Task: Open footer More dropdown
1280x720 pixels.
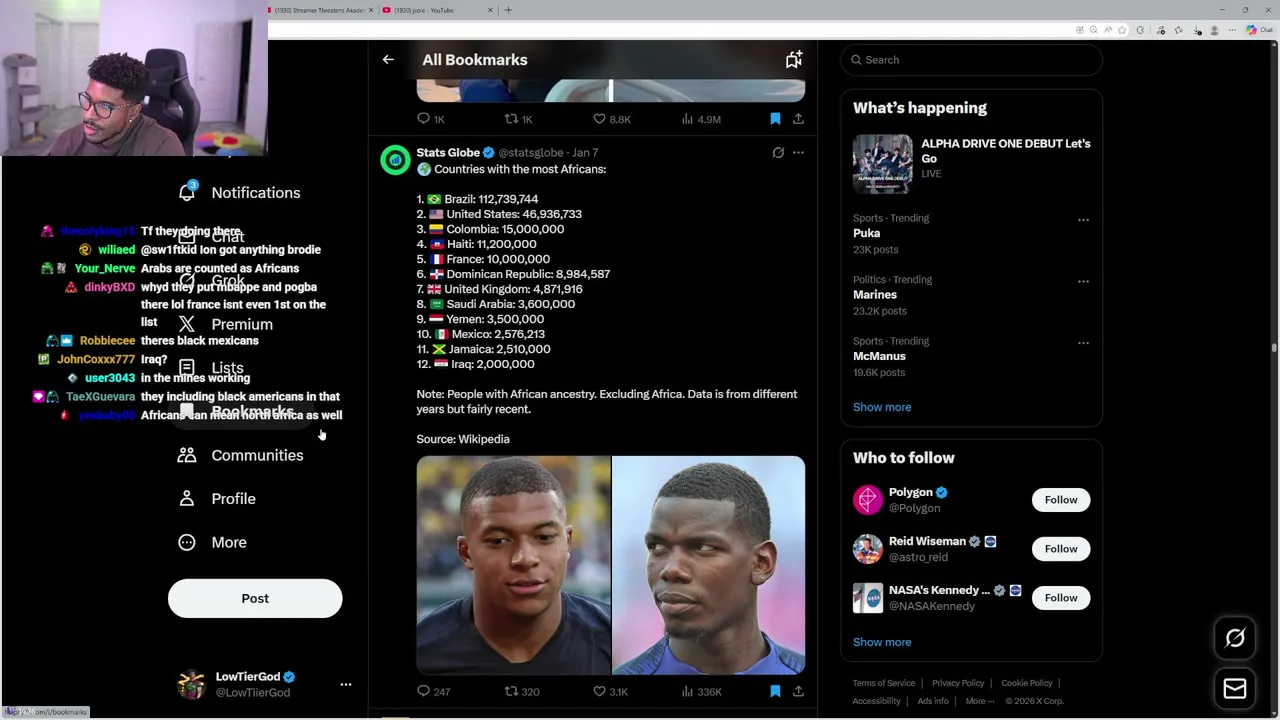Action: click(980, 701)
